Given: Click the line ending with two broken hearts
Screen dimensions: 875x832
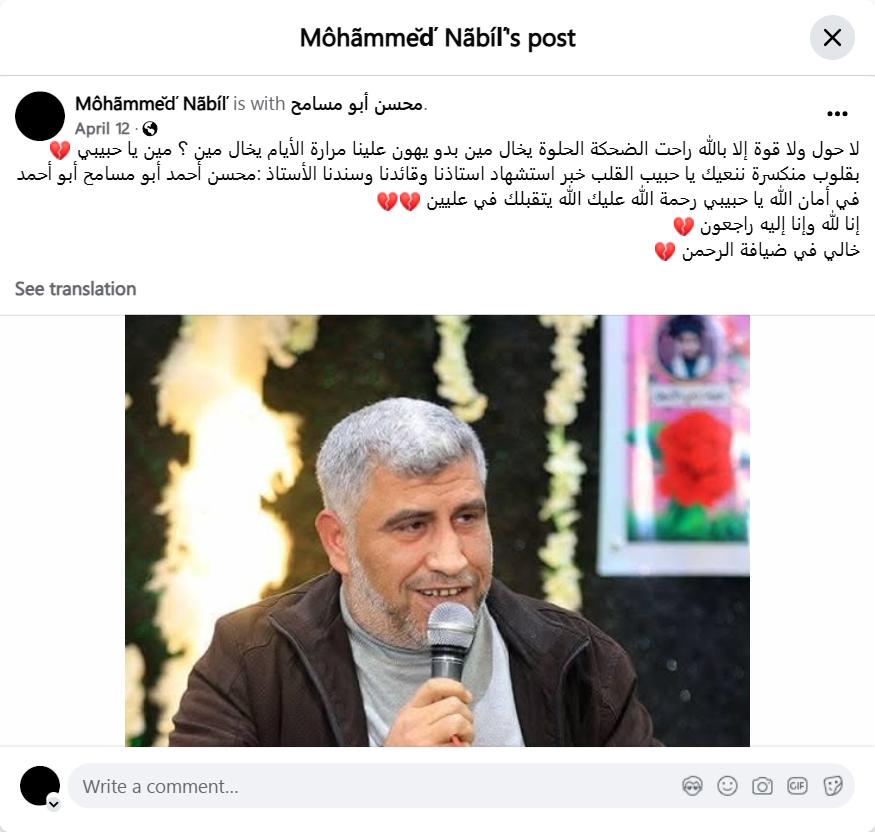Looking at the screenshot, I should click(x=618, y=199).
